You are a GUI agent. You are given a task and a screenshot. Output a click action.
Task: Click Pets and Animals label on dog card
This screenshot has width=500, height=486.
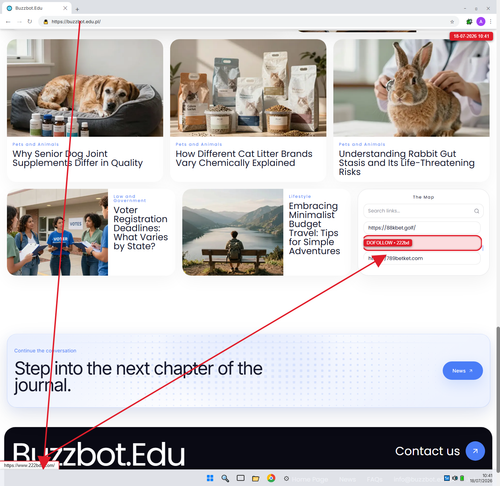tap(36, 144)
